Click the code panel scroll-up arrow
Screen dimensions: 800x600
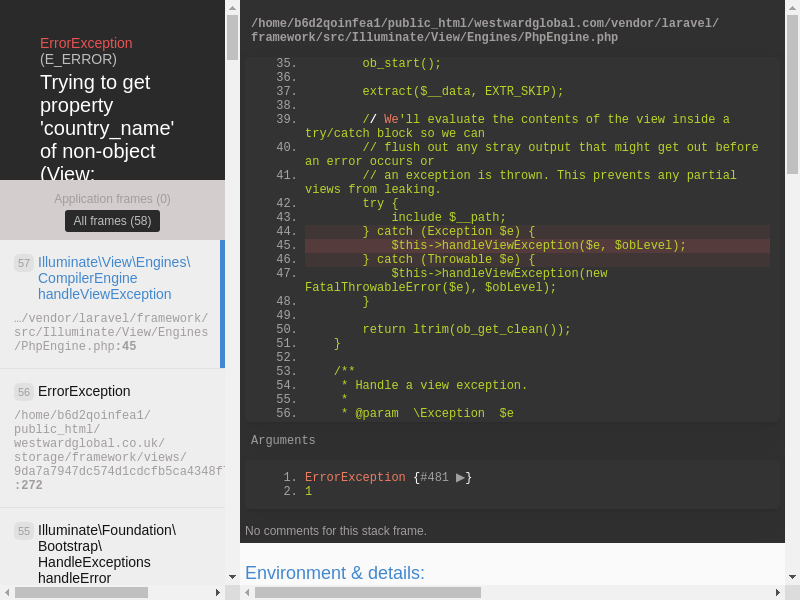(792, 7)
